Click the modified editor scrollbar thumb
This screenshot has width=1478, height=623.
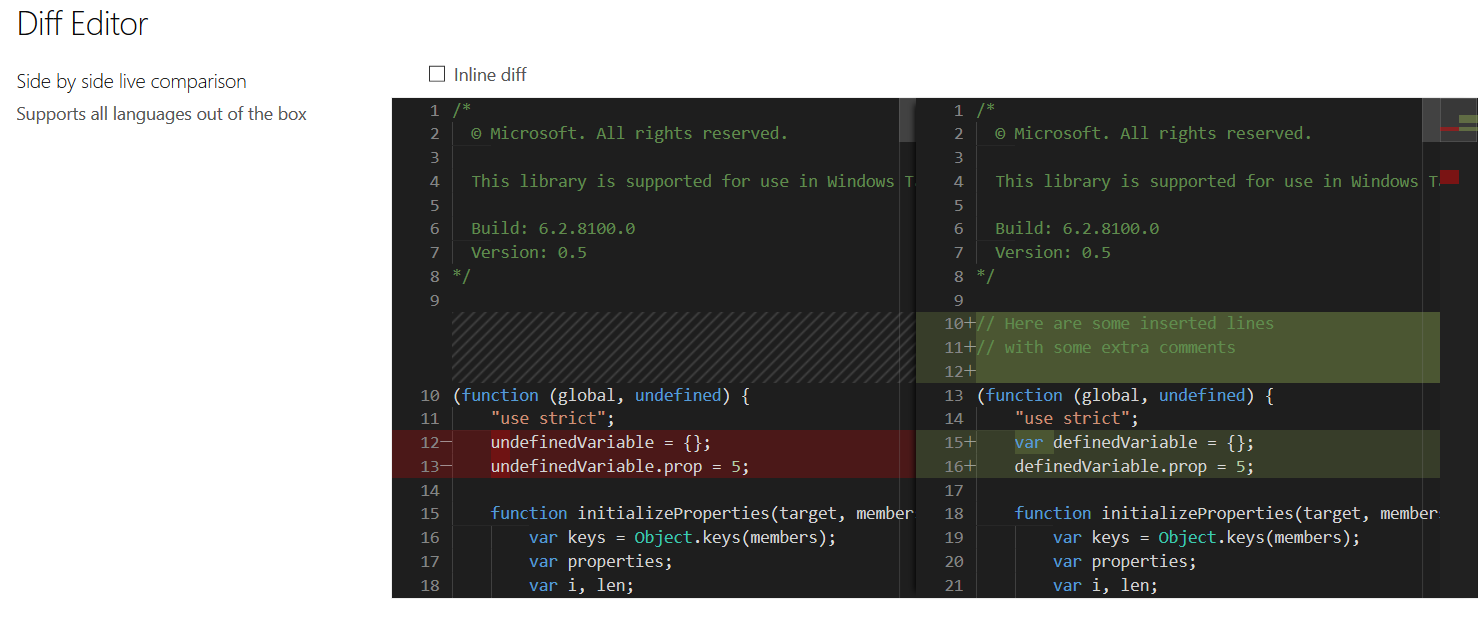coord(1430,120)
